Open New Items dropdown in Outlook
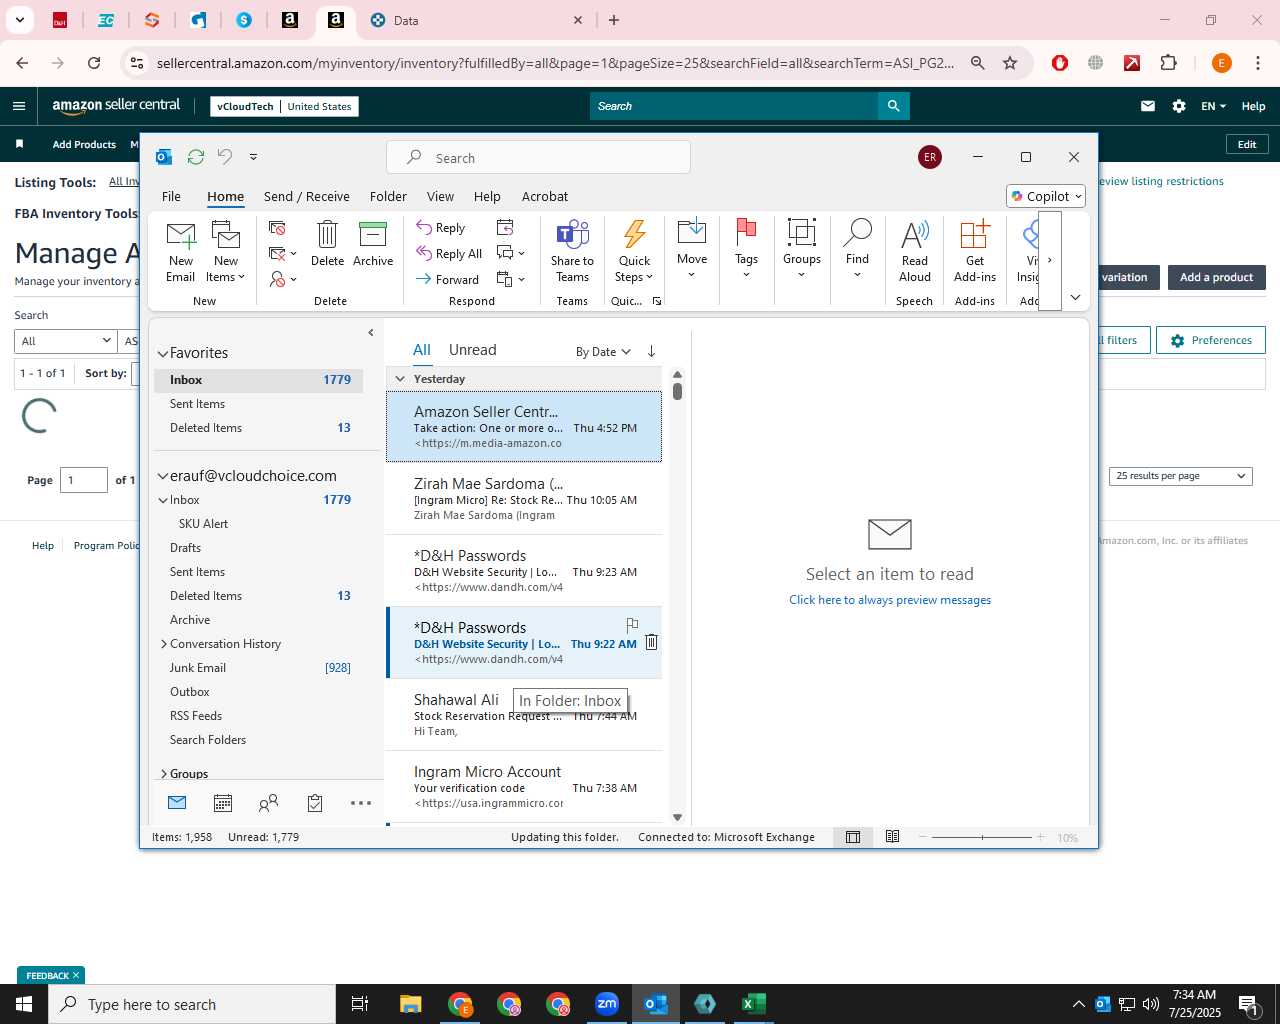 [226, 251]
